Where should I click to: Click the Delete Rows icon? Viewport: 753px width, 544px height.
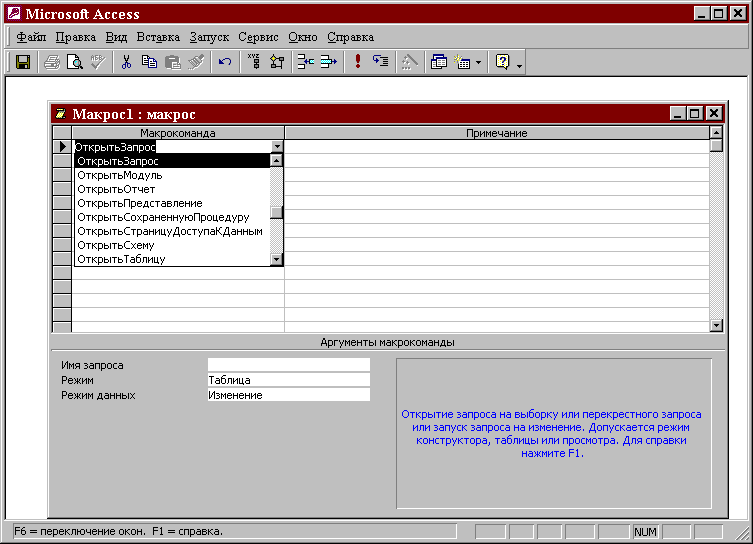(x=328, y=62)
